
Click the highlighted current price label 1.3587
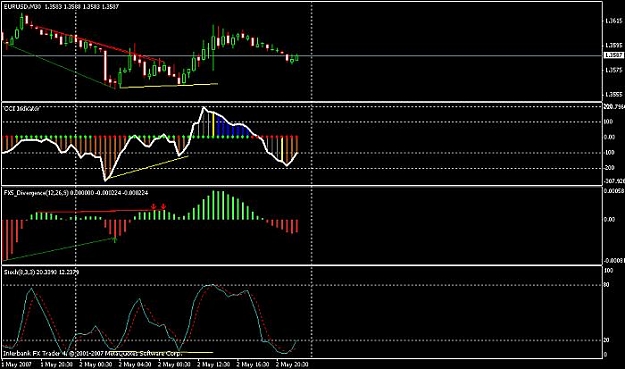click(614, 55)
